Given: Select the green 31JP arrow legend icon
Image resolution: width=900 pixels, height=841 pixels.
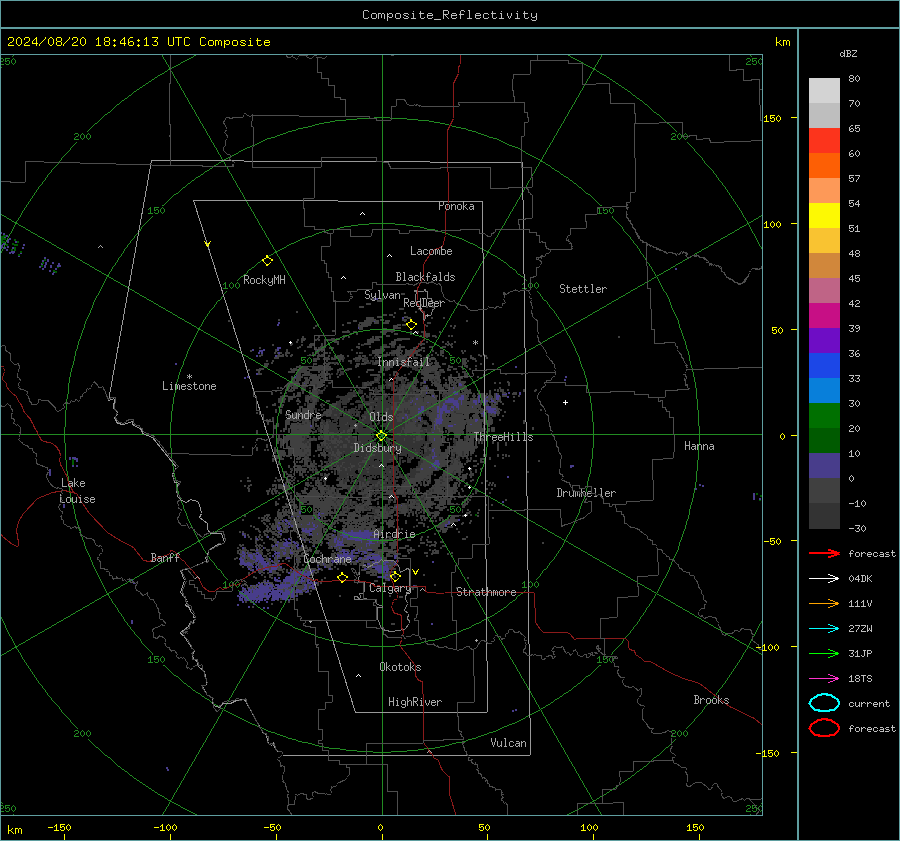Looking at the screenshot, I should pos(824,653).
